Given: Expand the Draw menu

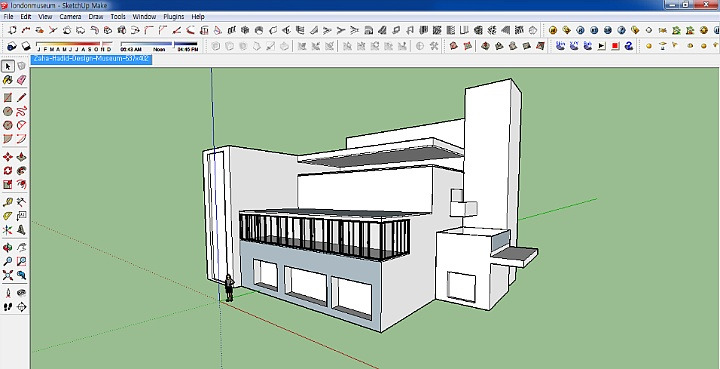Looking at the screenshot, I should pyautogui.click(x=96, y=17).
